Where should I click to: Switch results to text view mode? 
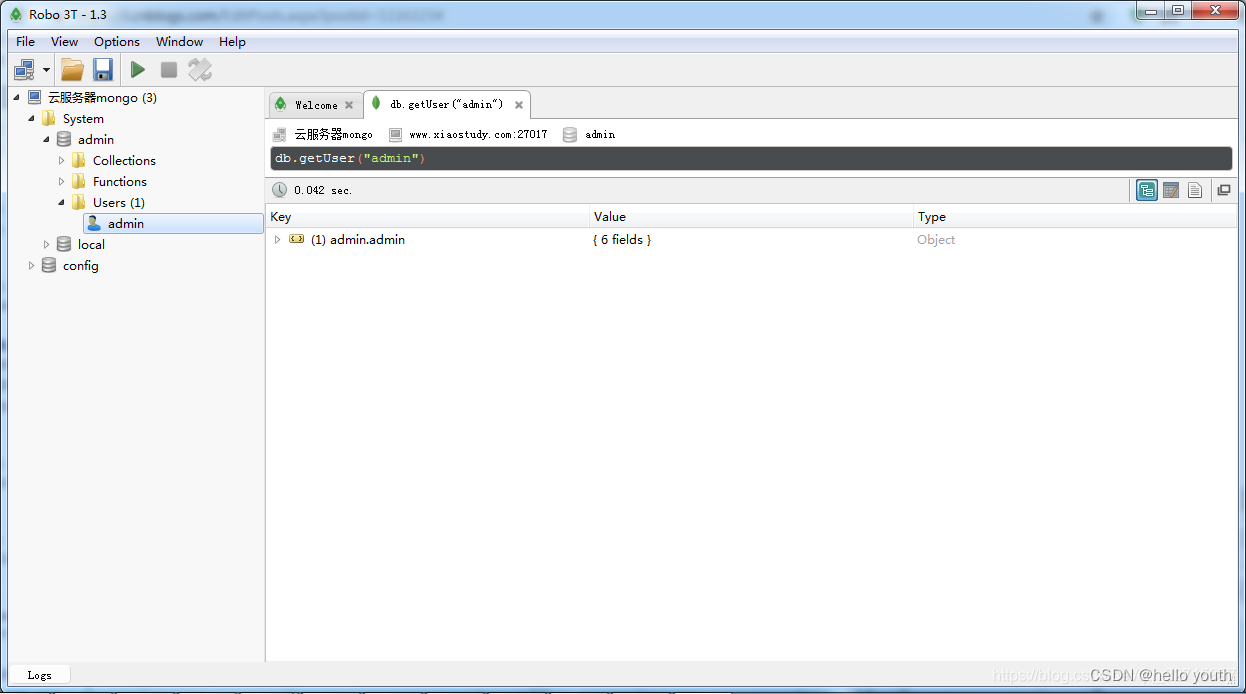pos(1195,190)
